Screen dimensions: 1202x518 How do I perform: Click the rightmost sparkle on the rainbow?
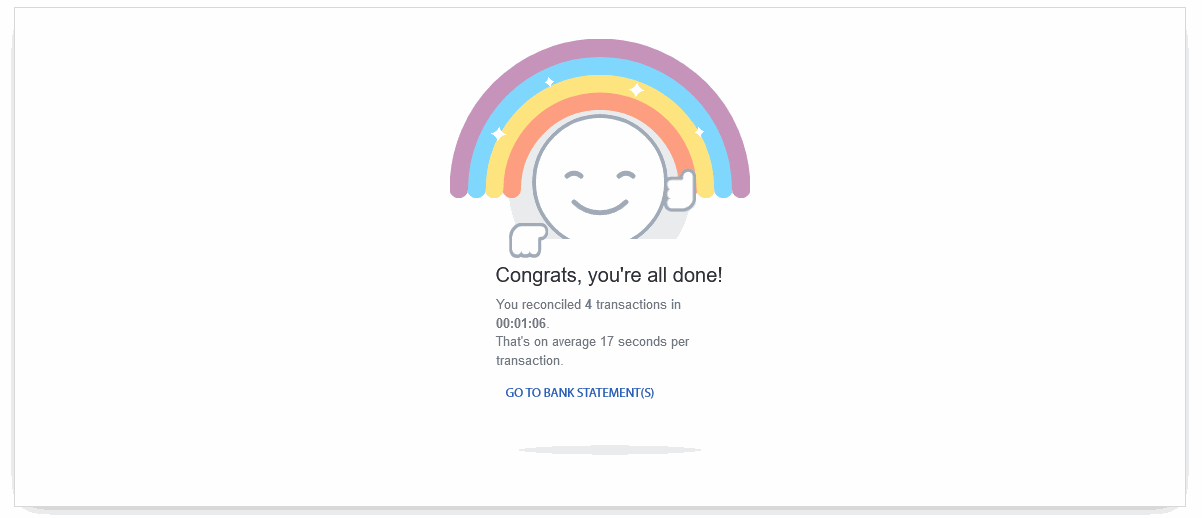tap(699, 132)
